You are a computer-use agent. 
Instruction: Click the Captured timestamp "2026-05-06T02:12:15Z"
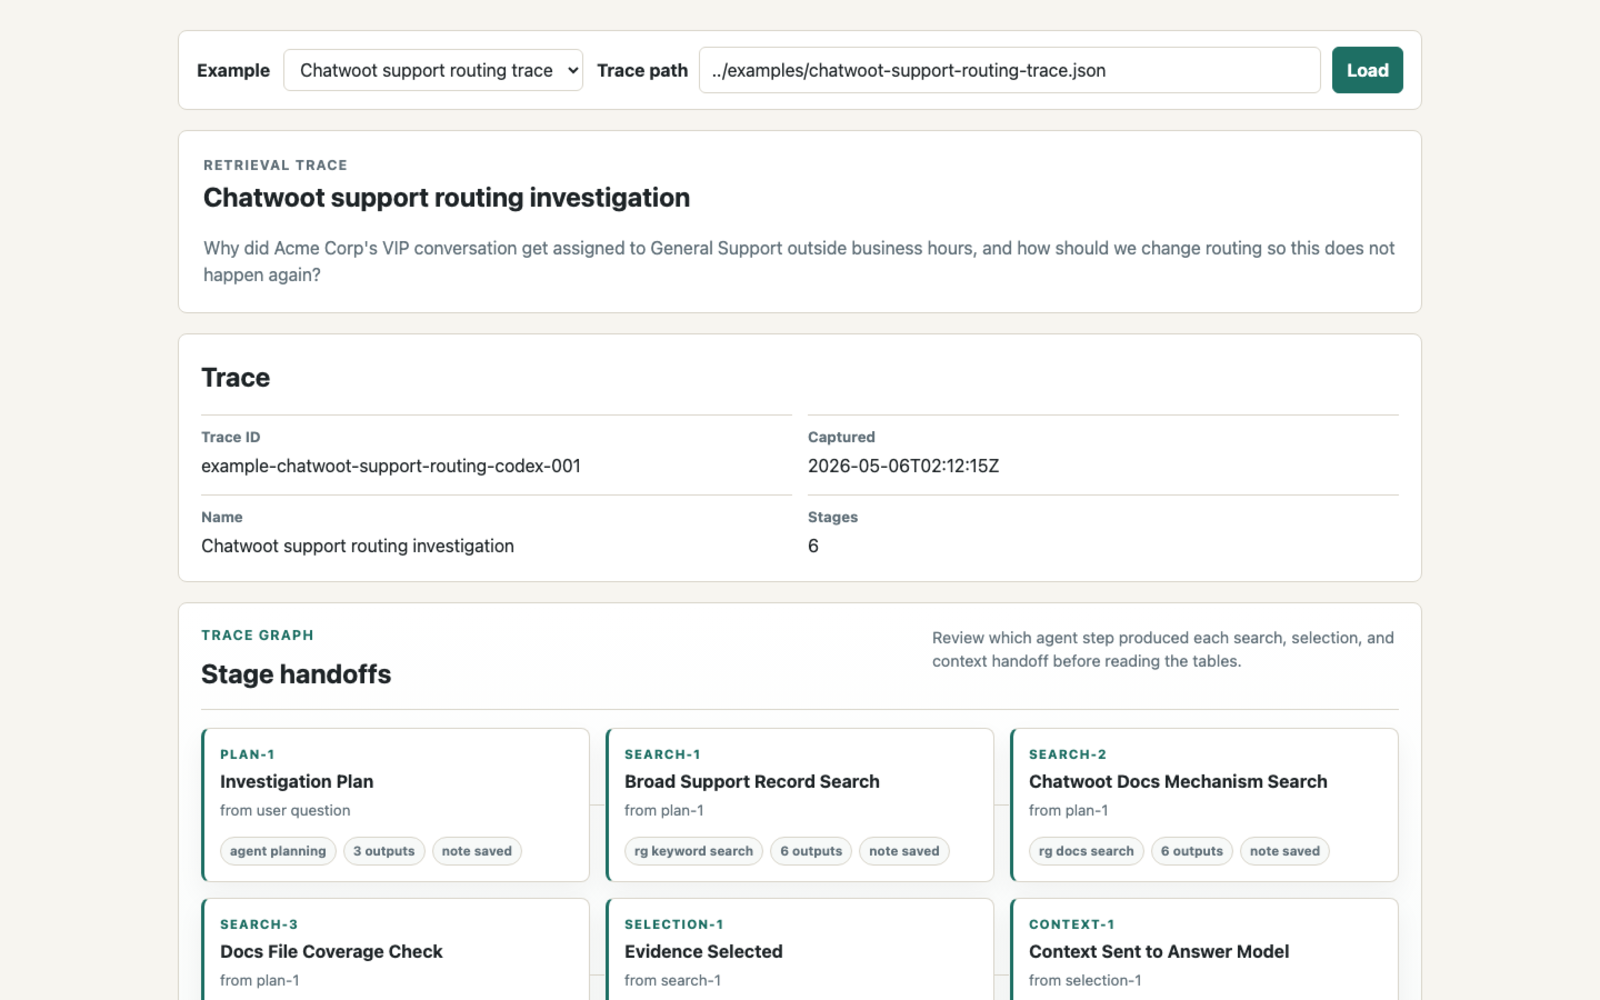coord(903,466)
